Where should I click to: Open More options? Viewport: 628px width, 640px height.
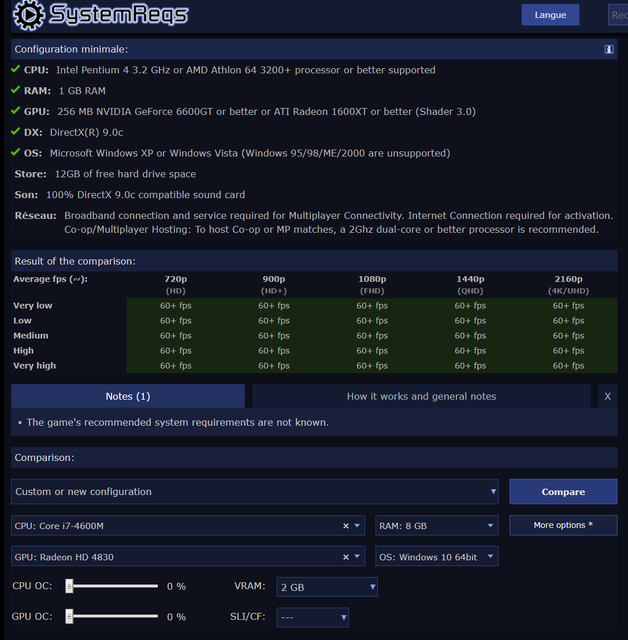(x=563, y=525)
